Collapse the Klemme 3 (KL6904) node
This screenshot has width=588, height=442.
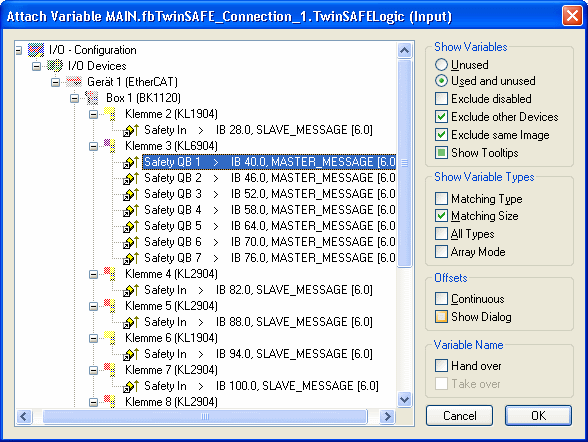(x=93, y=146)
